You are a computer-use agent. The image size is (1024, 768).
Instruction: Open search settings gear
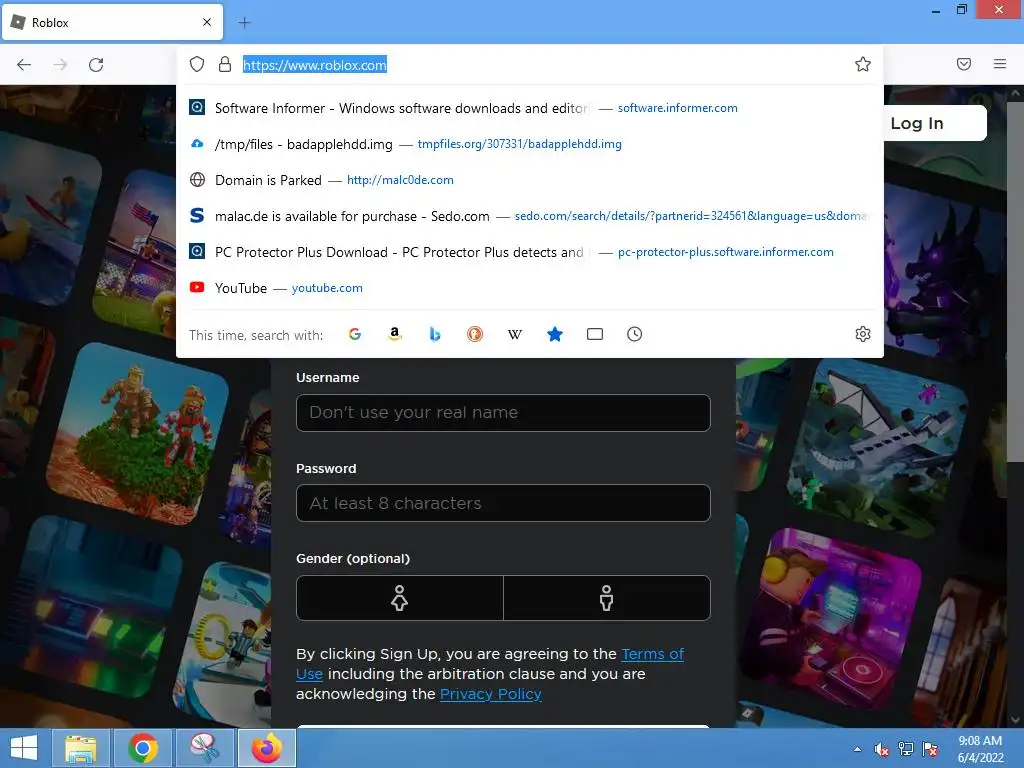tap(863, 334)
